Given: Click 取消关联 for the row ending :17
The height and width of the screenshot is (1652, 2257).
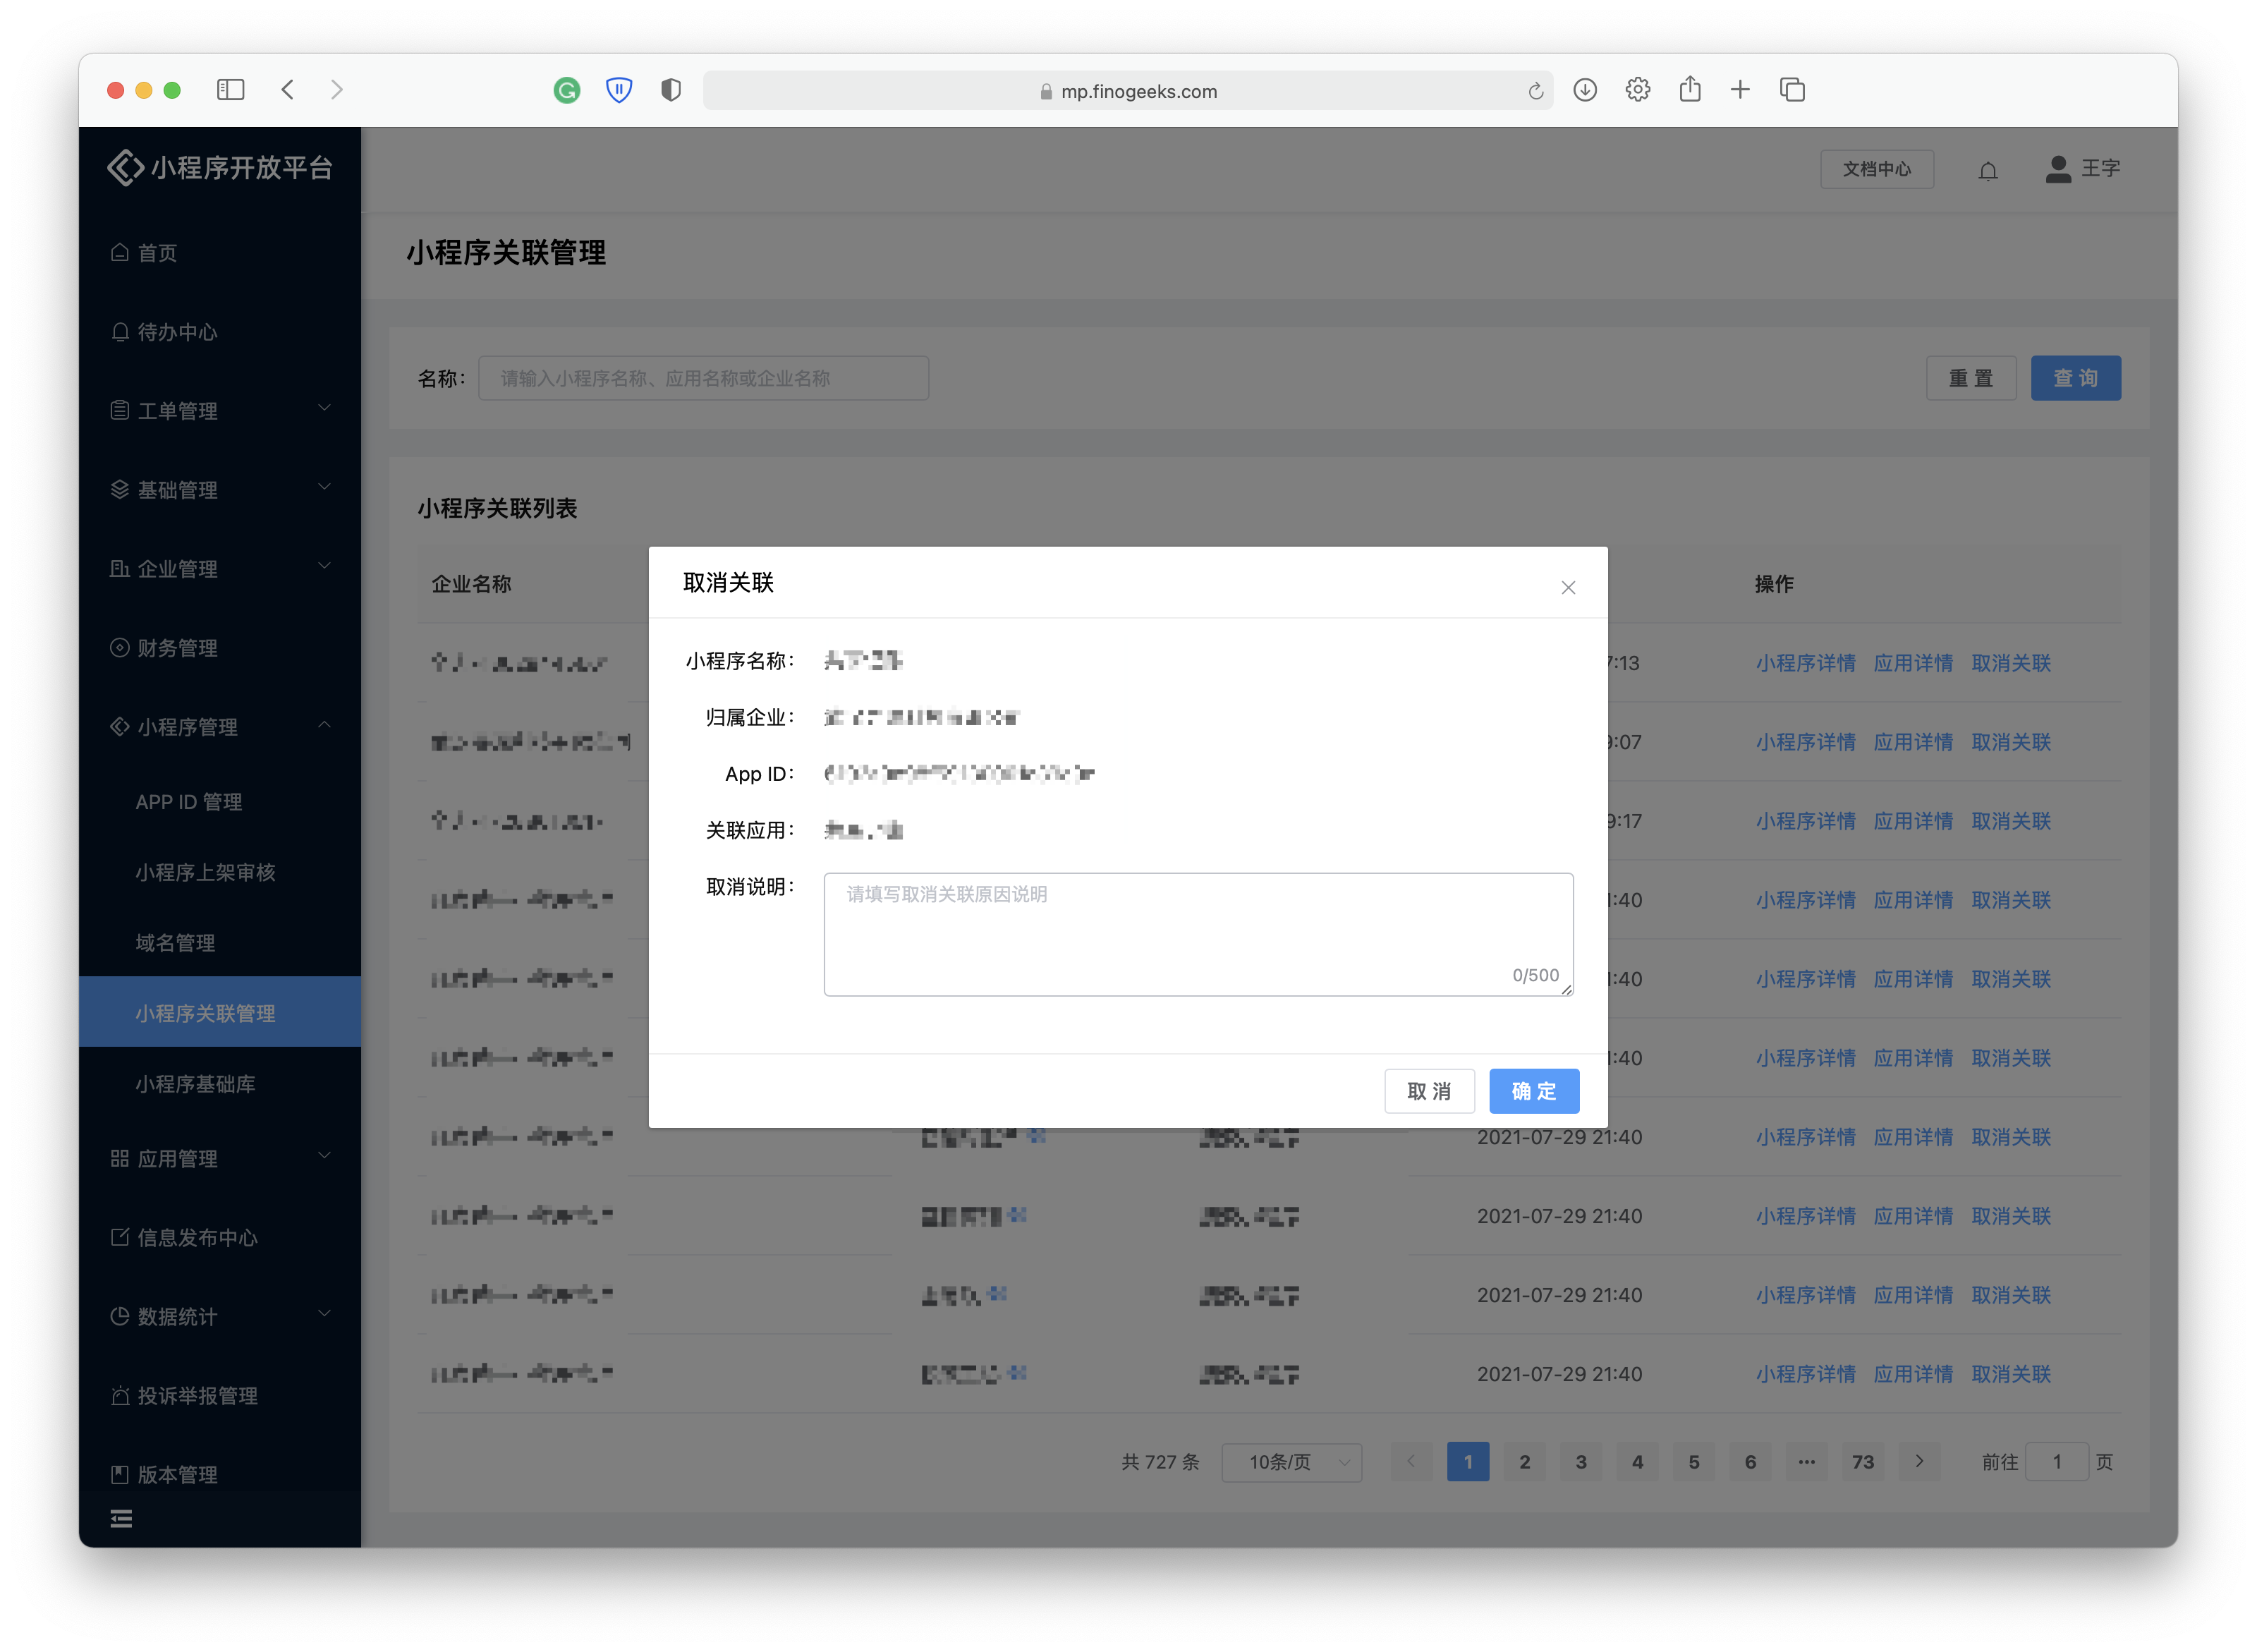Looking at the screenshot, I should 2010,821.
